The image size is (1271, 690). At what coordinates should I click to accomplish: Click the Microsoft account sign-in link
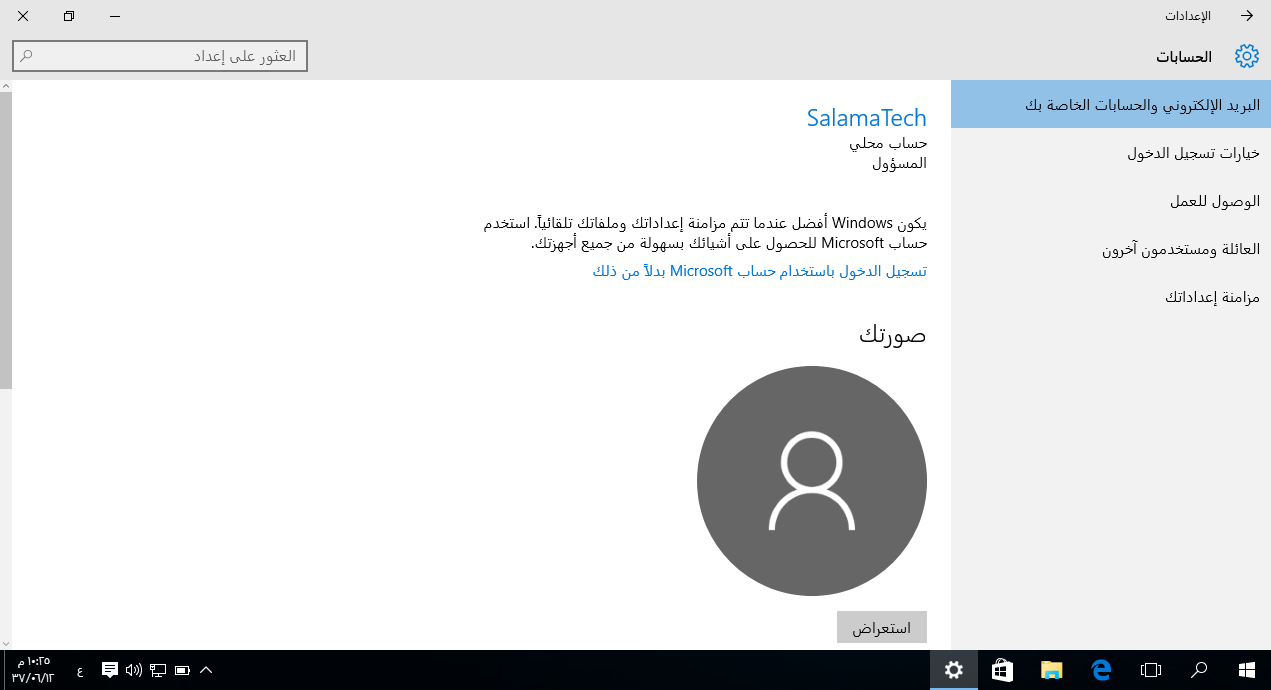(x=759, y=271)
